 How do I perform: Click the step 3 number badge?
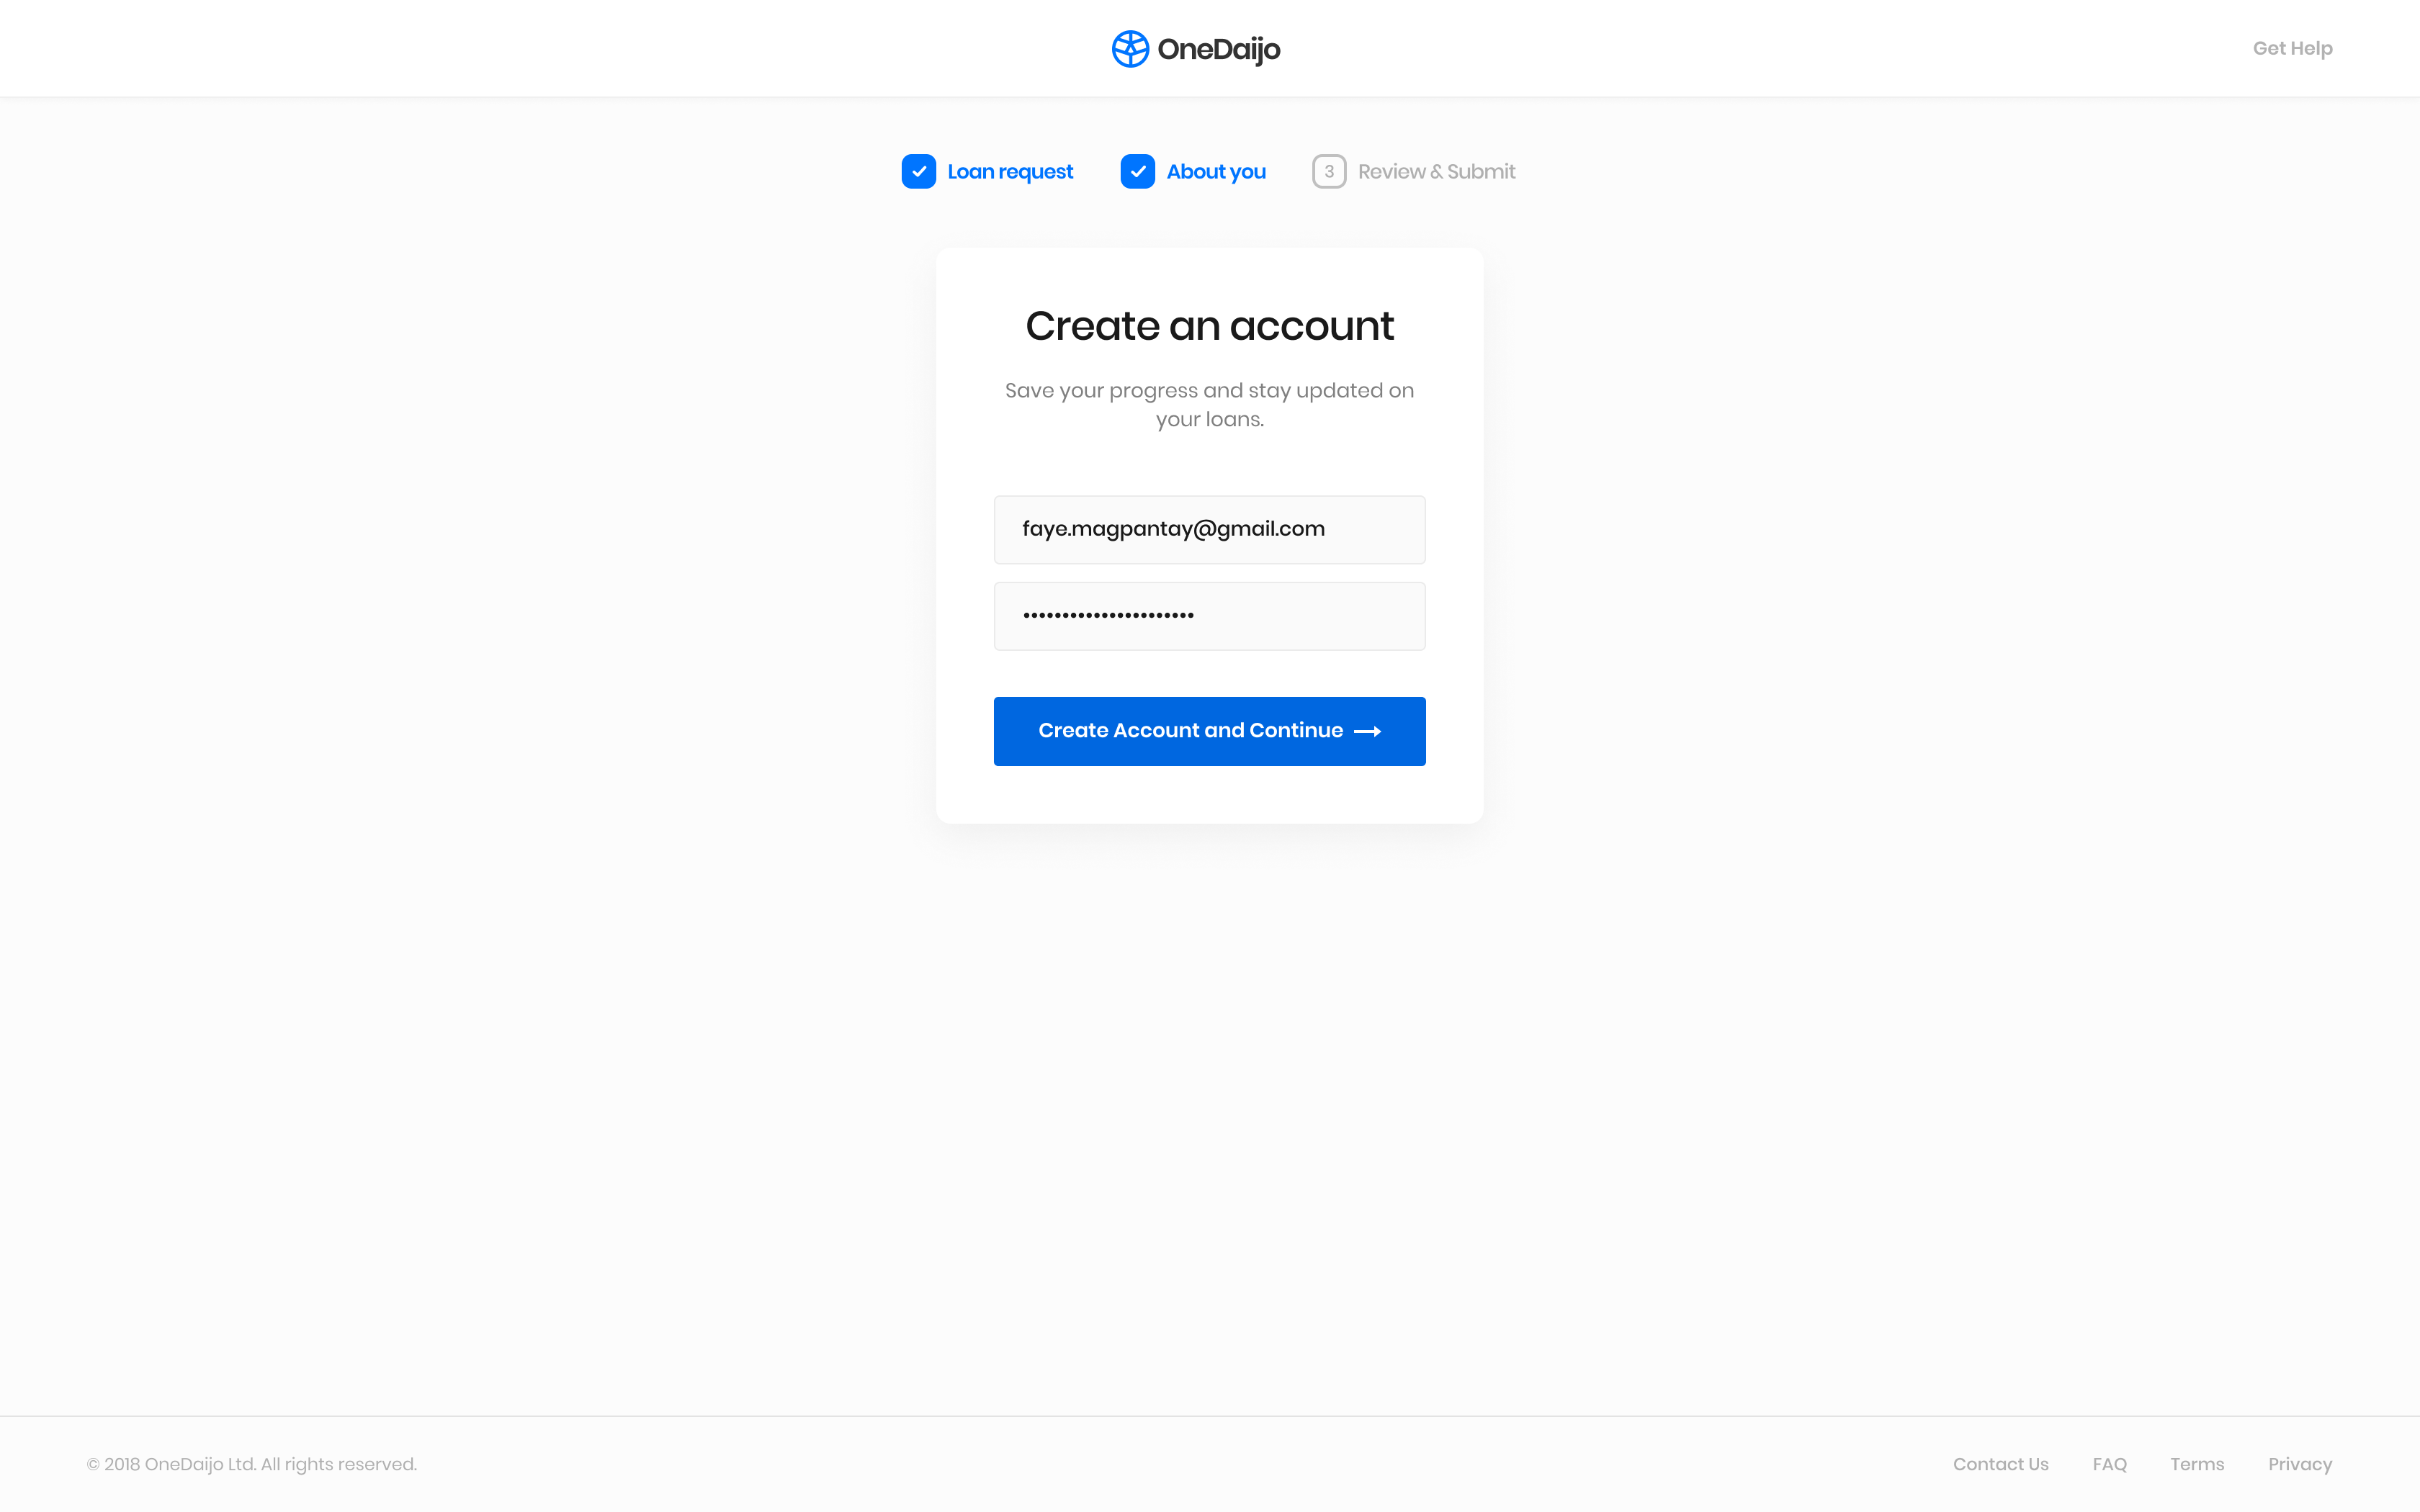click(x=1328, y=171)
